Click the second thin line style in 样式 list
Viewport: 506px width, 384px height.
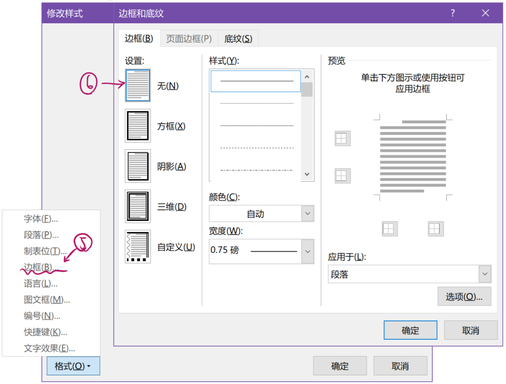point(256,103)
